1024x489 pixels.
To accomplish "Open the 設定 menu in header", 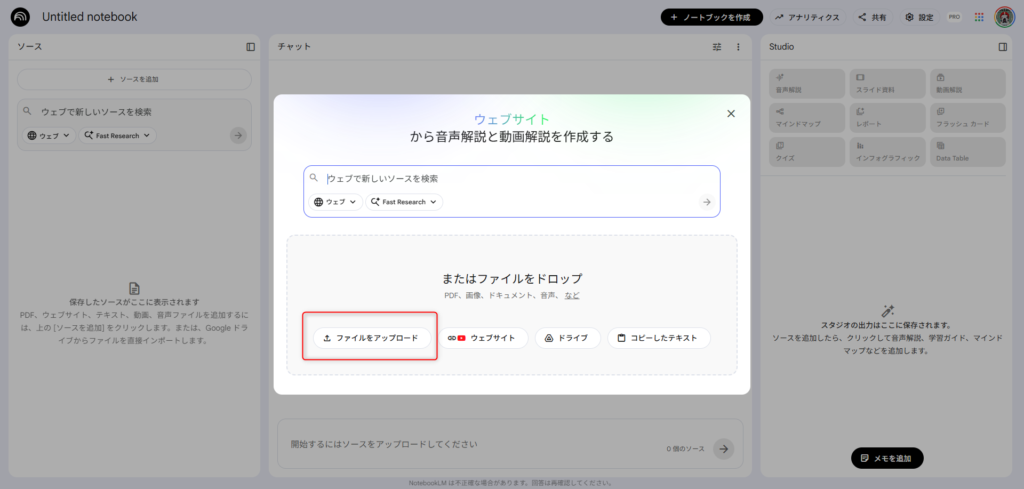I will pos(919,17).
